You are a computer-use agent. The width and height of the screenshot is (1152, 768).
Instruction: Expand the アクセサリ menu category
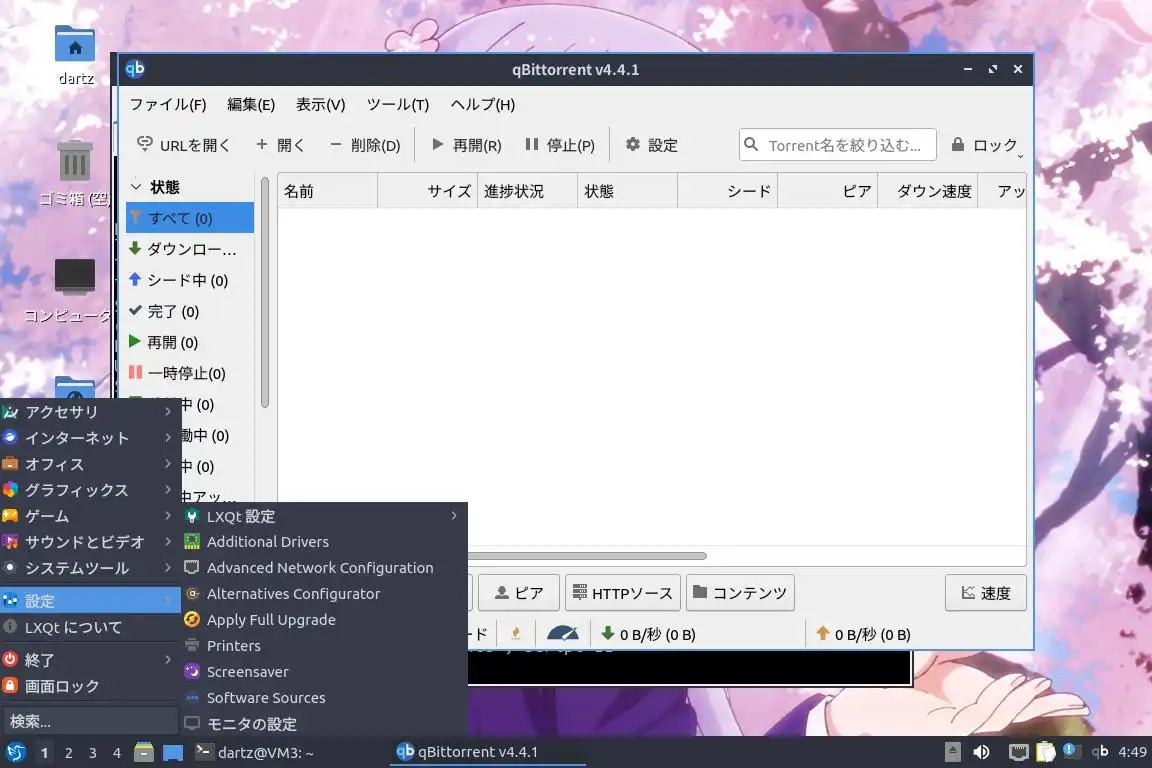[90, 412]
